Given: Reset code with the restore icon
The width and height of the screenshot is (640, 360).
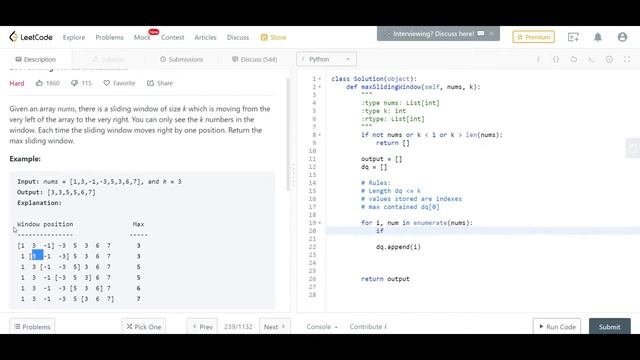Looking at the screenshot, I should (x=573, y=59).
